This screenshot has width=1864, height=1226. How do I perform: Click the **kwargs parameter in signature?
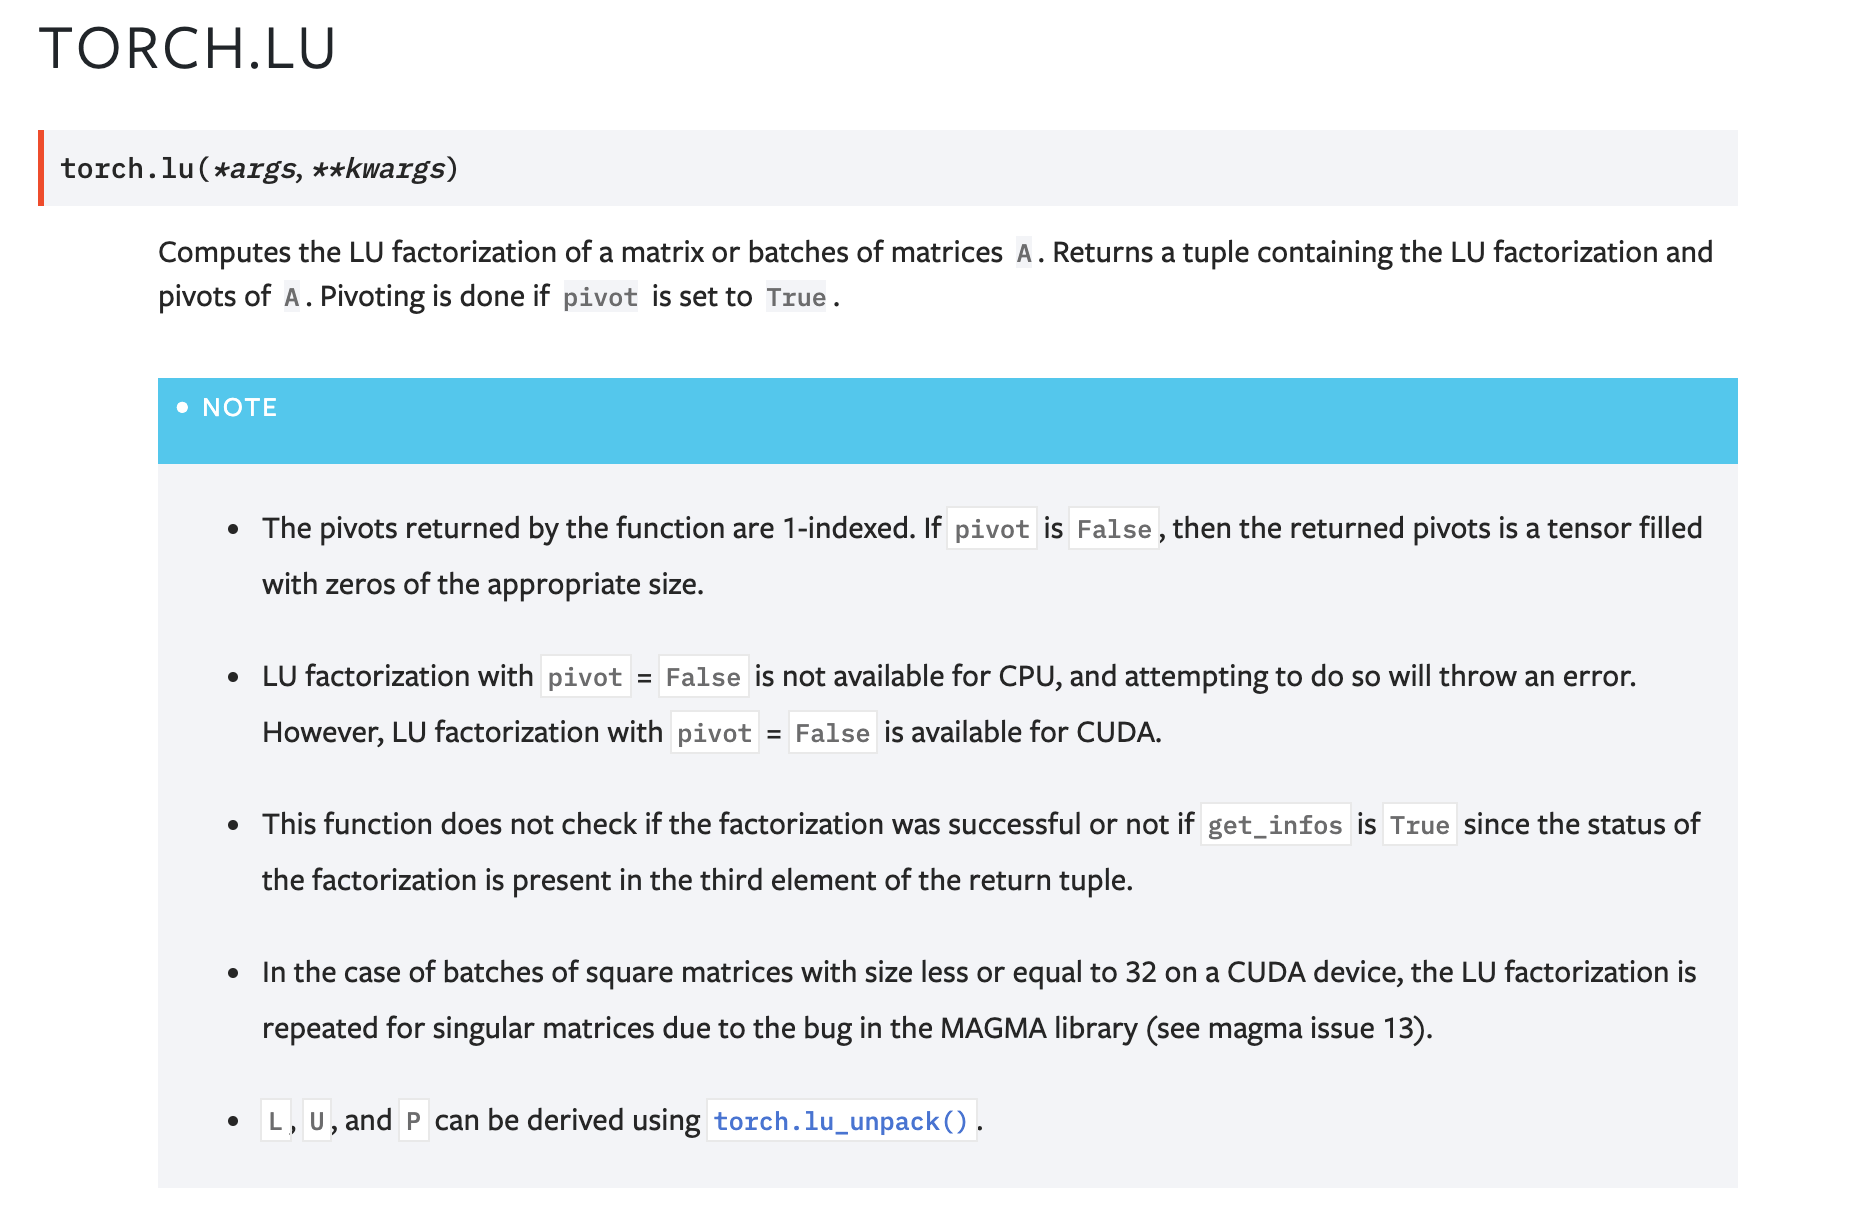click(x=378, y=168)
